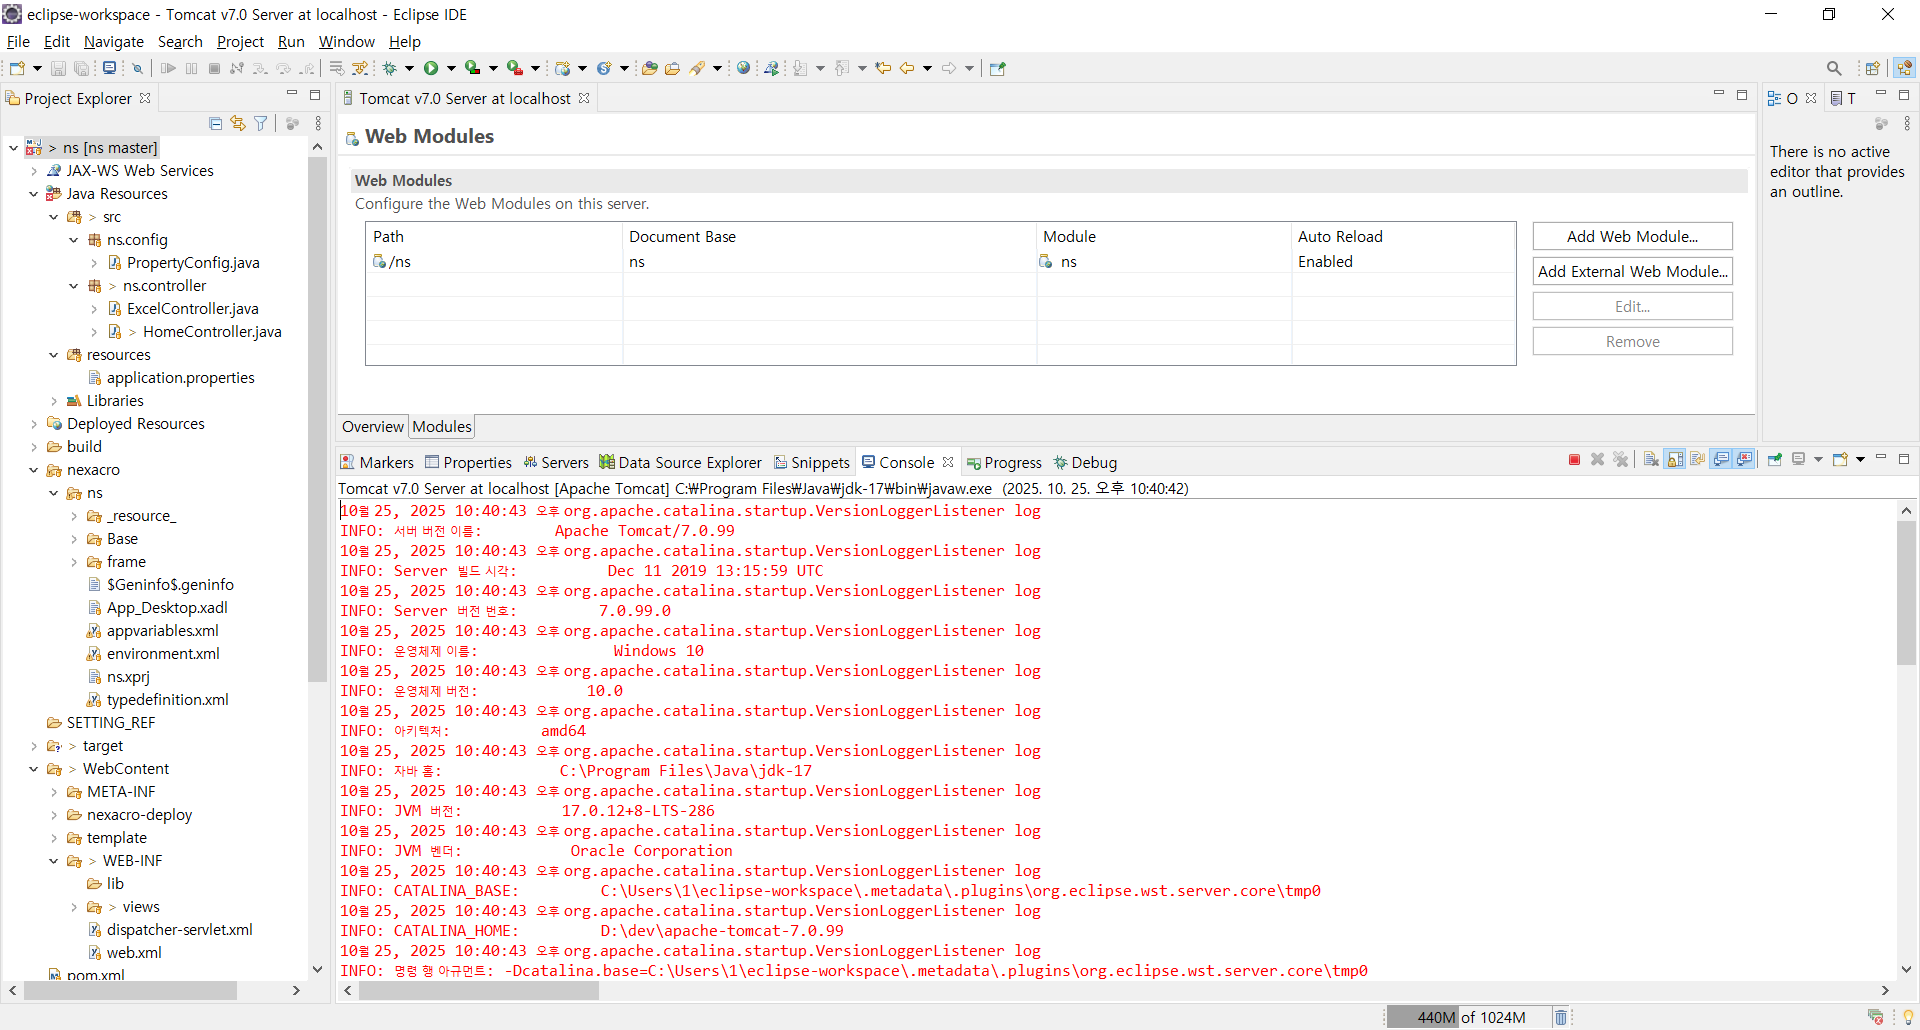Switch to the Servers tab
The height and width of the screenshot is (1030, 1920).
(x=556, y=462)
